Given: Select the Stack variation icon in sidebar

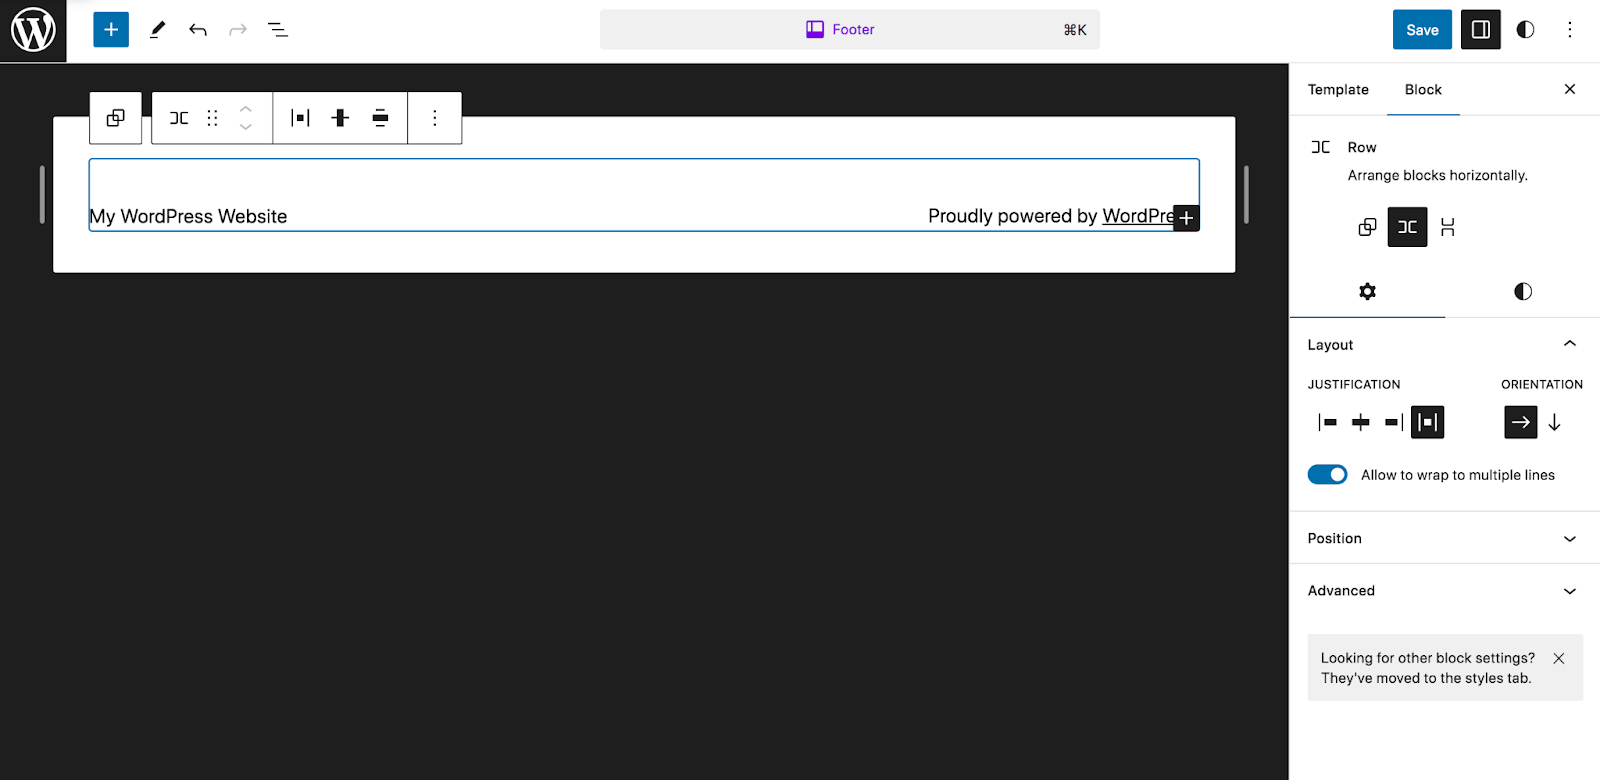Looking at the screenshot, I should [1447, 227].
